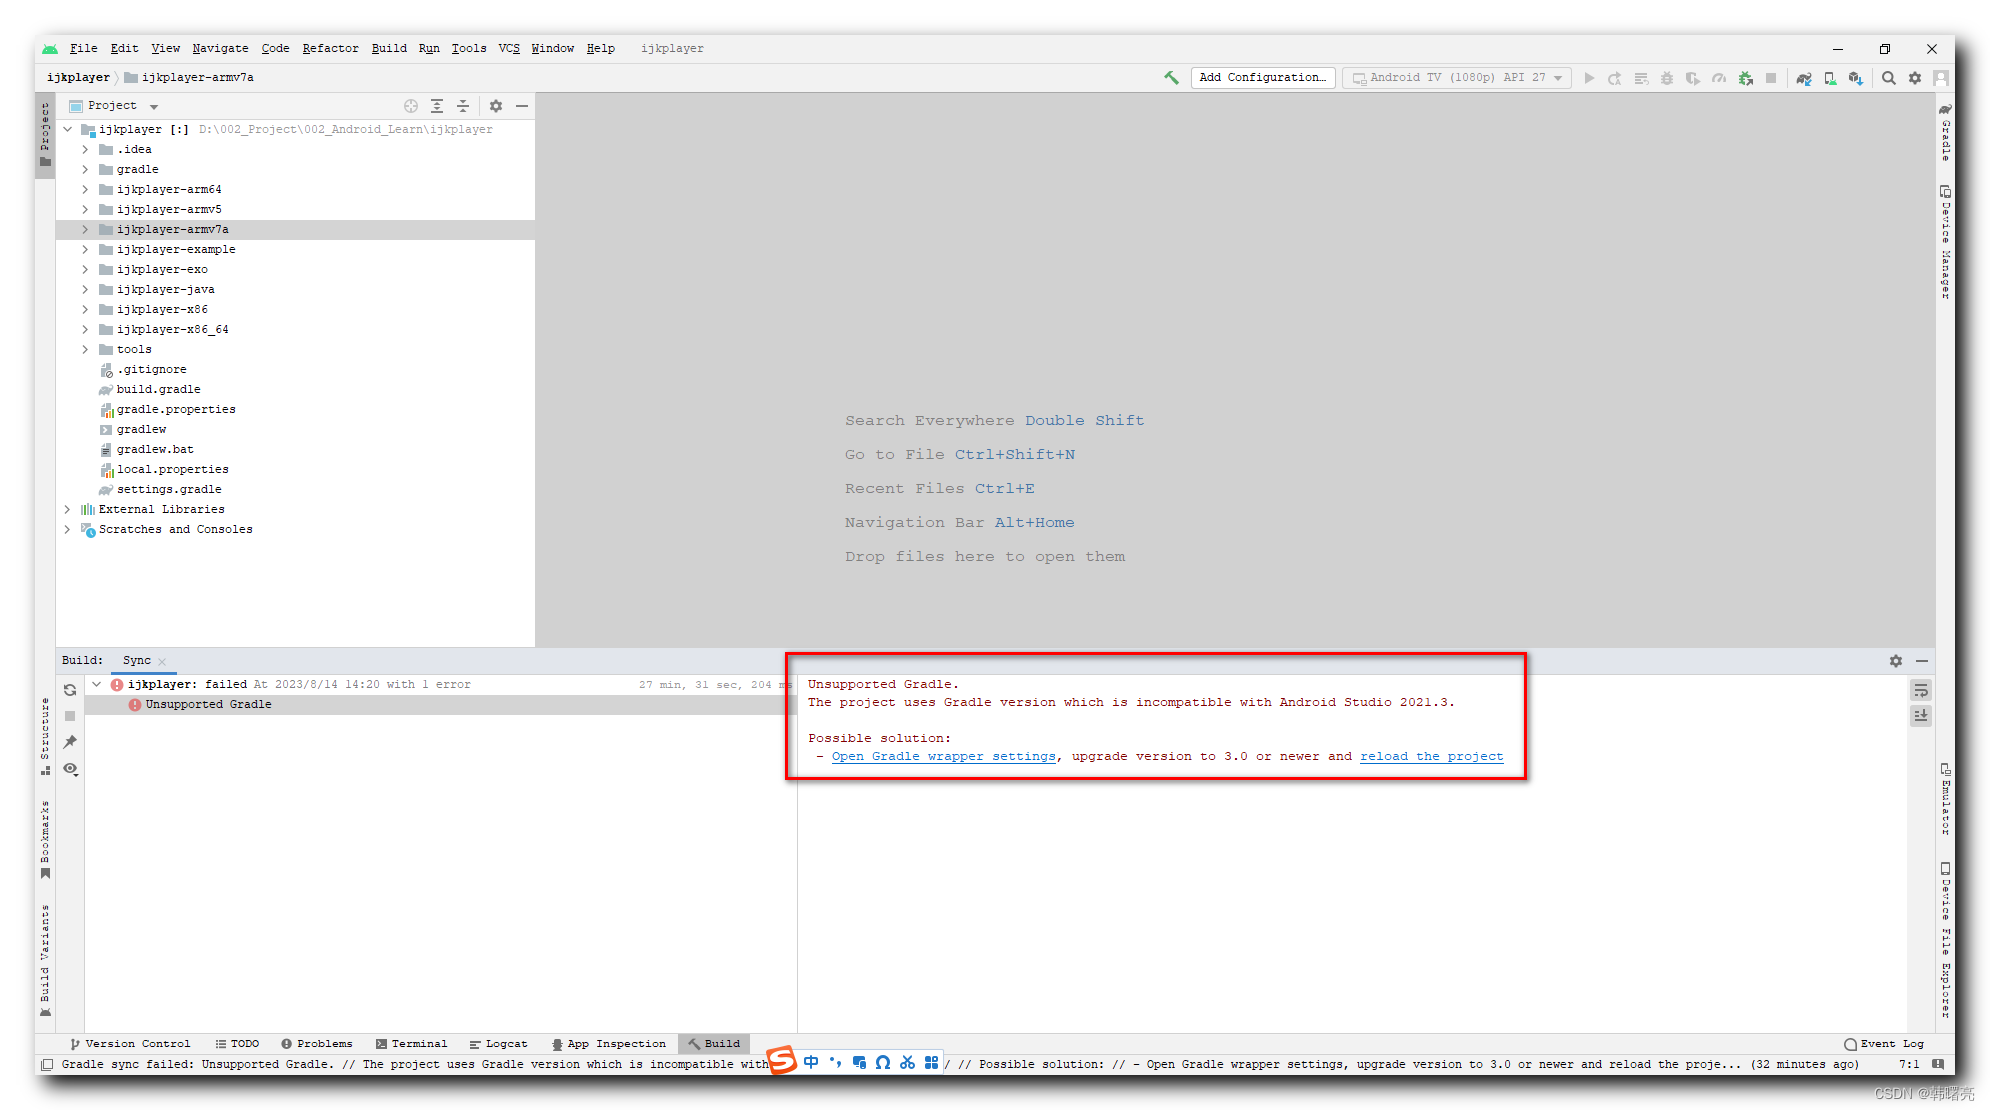Screen dimensions: 1990x1110
Task: Click Add Configuration button
Action: coord(1262,78)
